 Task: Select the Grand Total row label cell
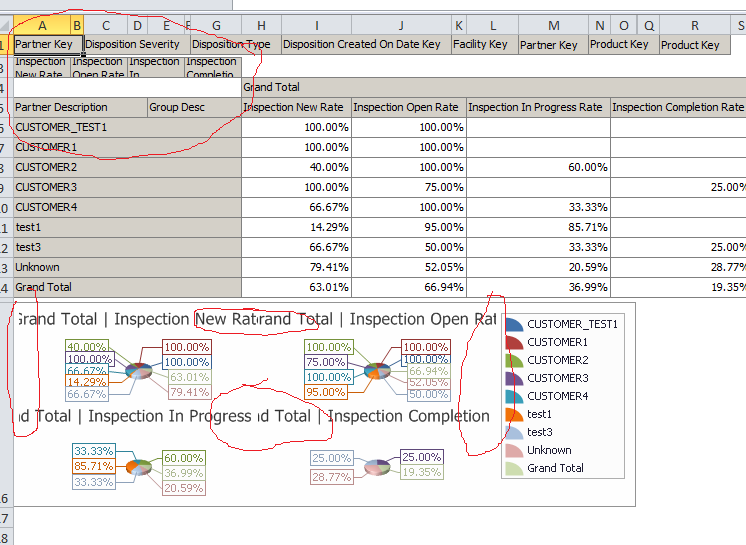127,287
